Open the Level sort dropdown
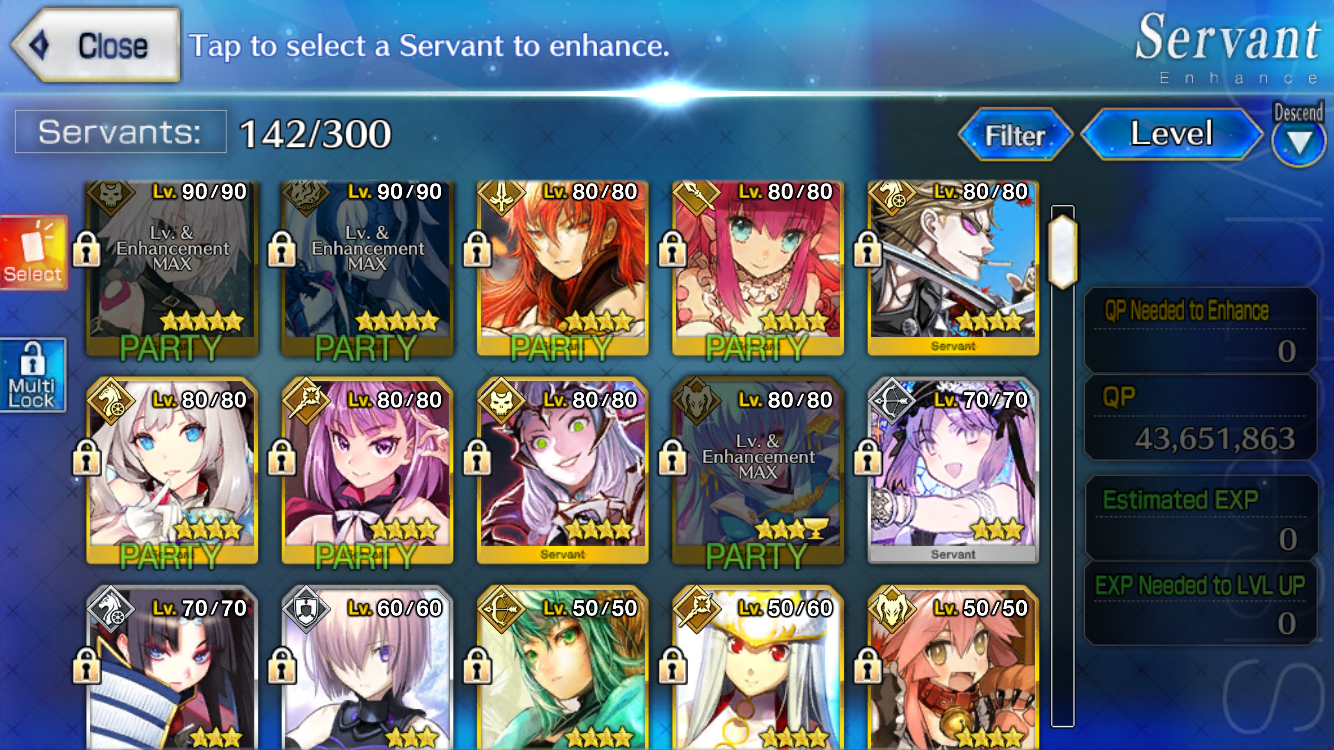The height and width of the screenshot is (750, 1334). click(x=1171, y=134)
